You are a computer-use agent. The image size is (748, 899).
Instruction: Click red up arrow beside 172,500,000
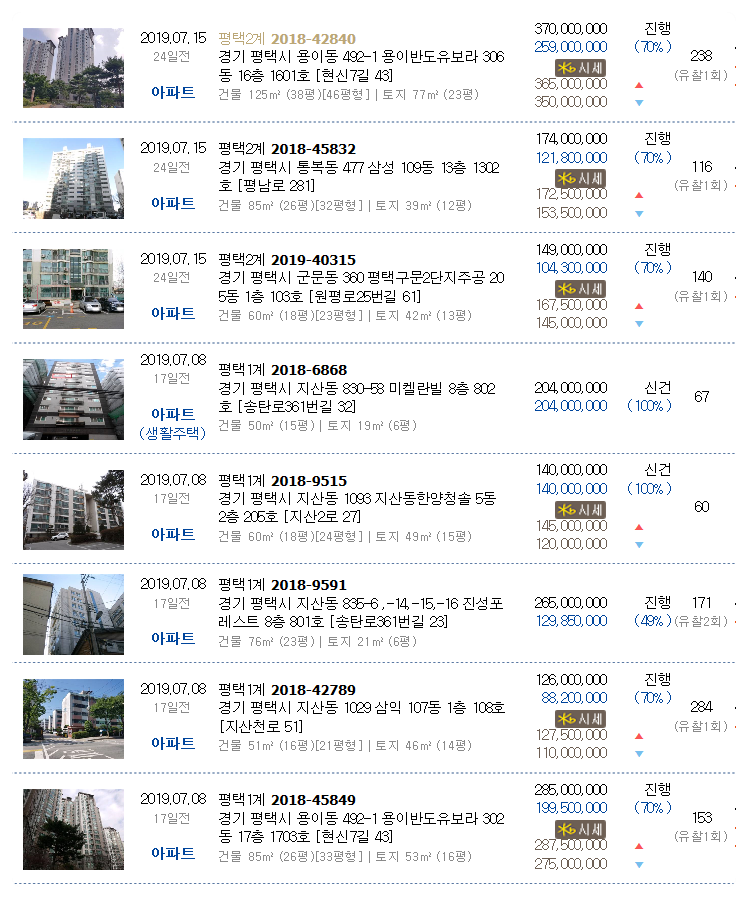[x=639, y=195]
